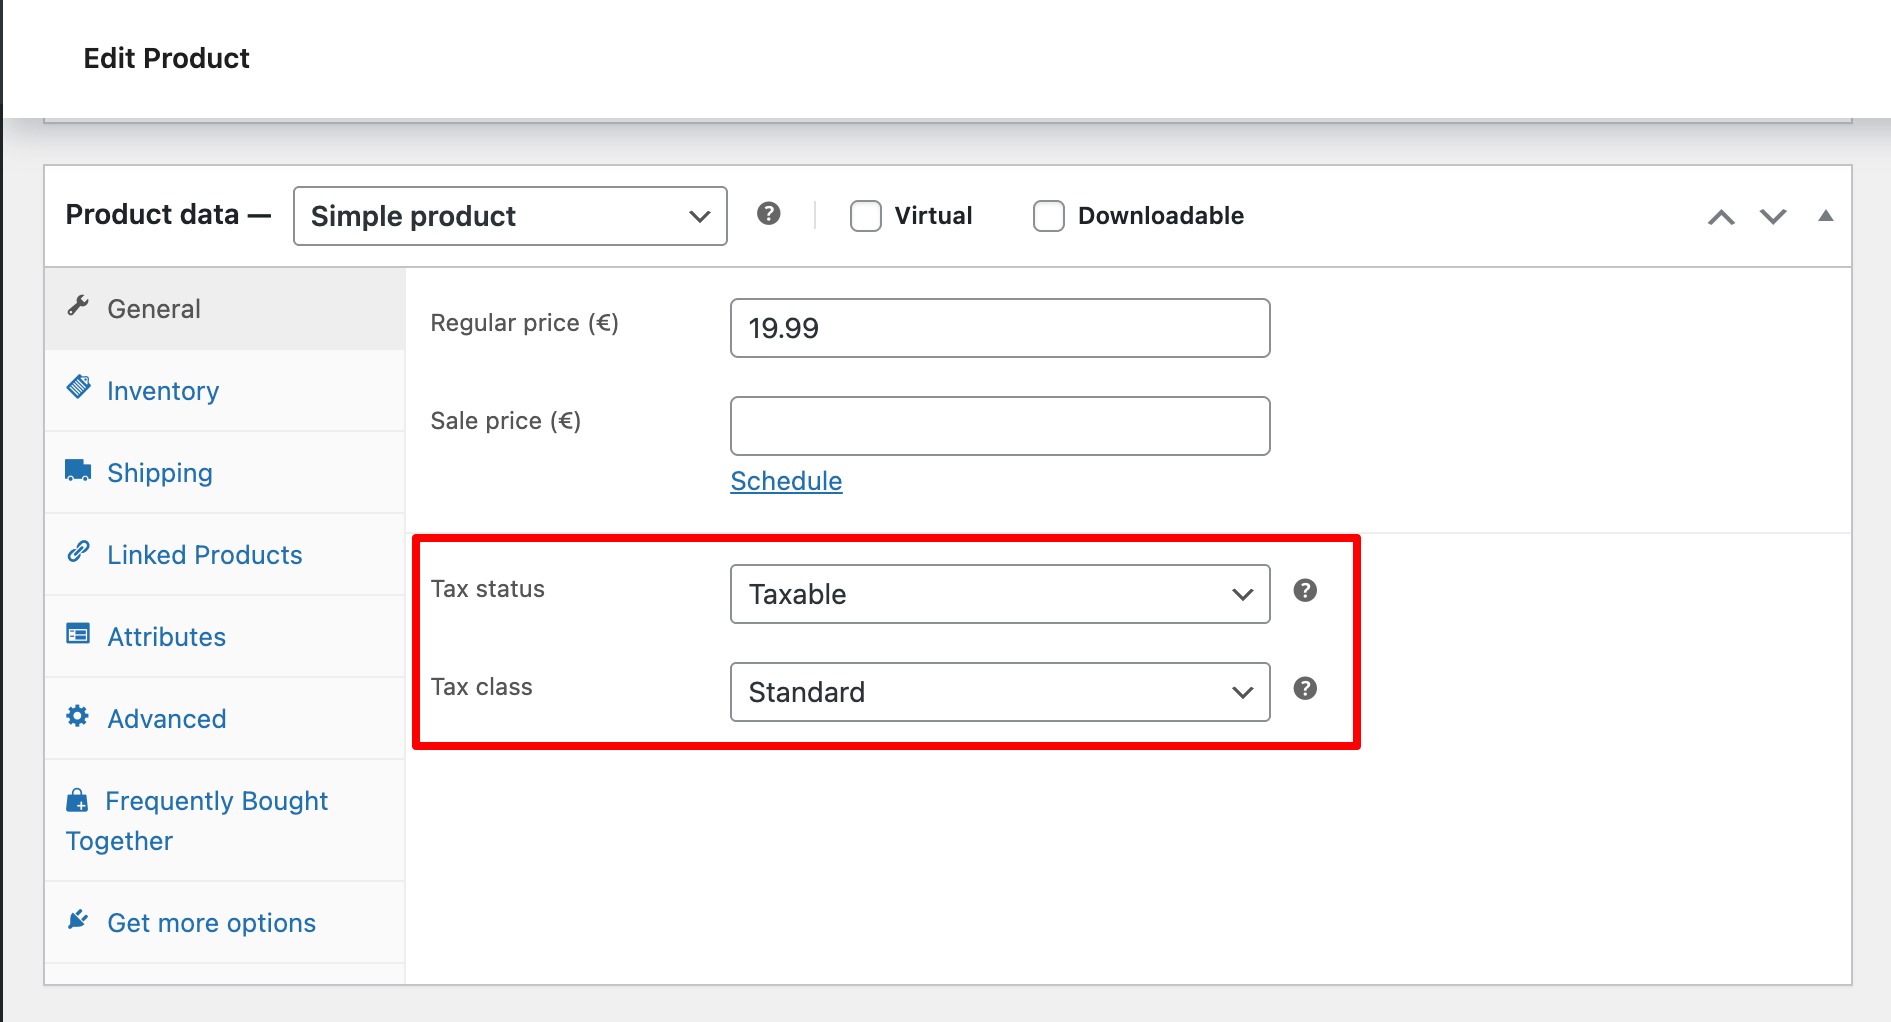Open the Simple product type dropdown
This screenshot has width=1891, height=1022.
point(510,216)
